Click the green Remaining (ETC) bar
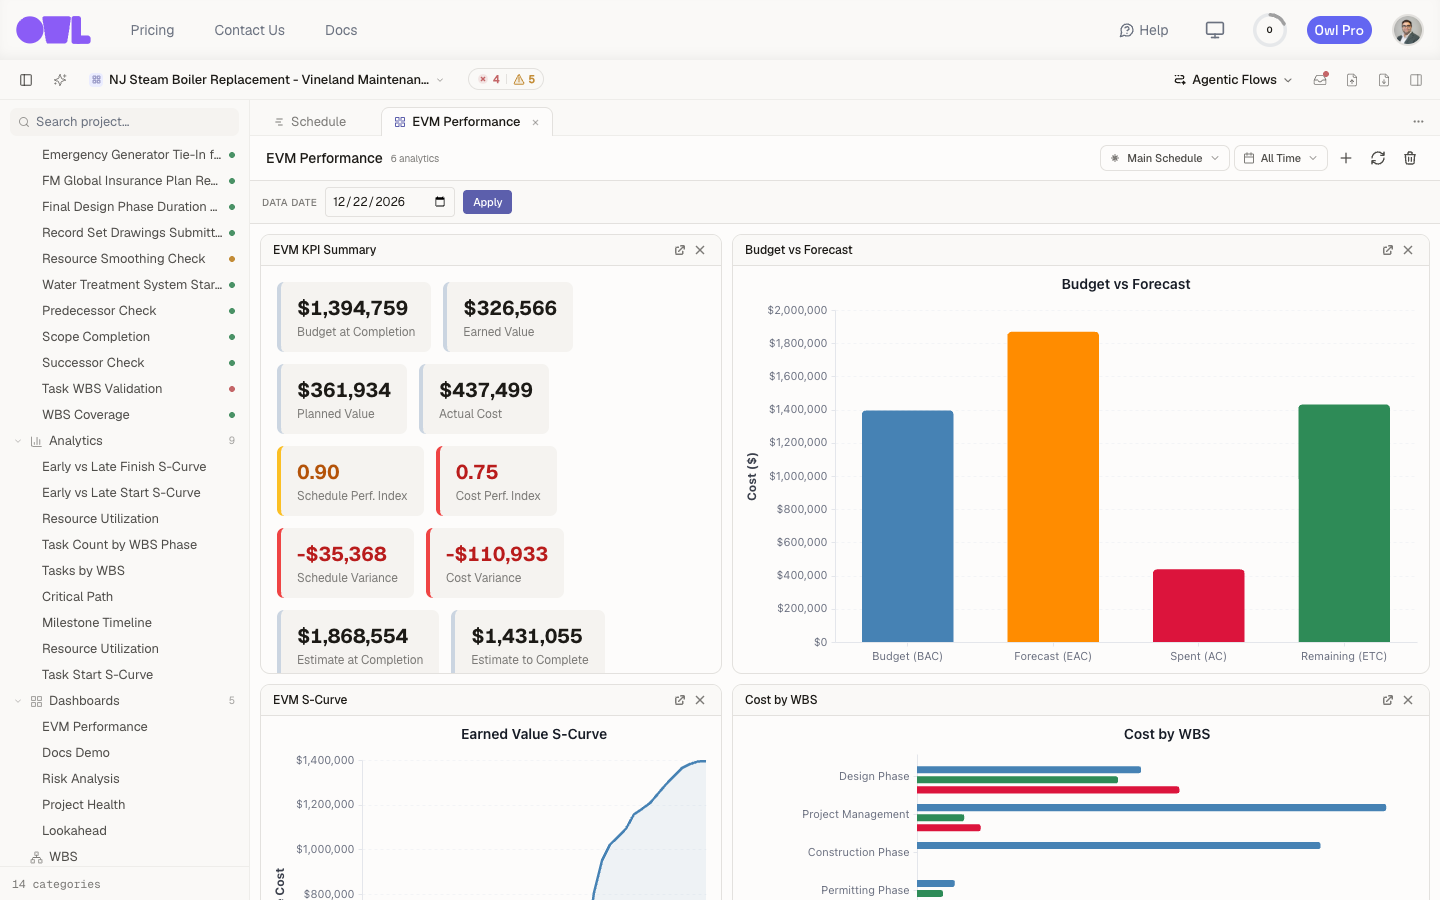The width and height of the screenshot is (1440, 900). tap(1344, 523)
